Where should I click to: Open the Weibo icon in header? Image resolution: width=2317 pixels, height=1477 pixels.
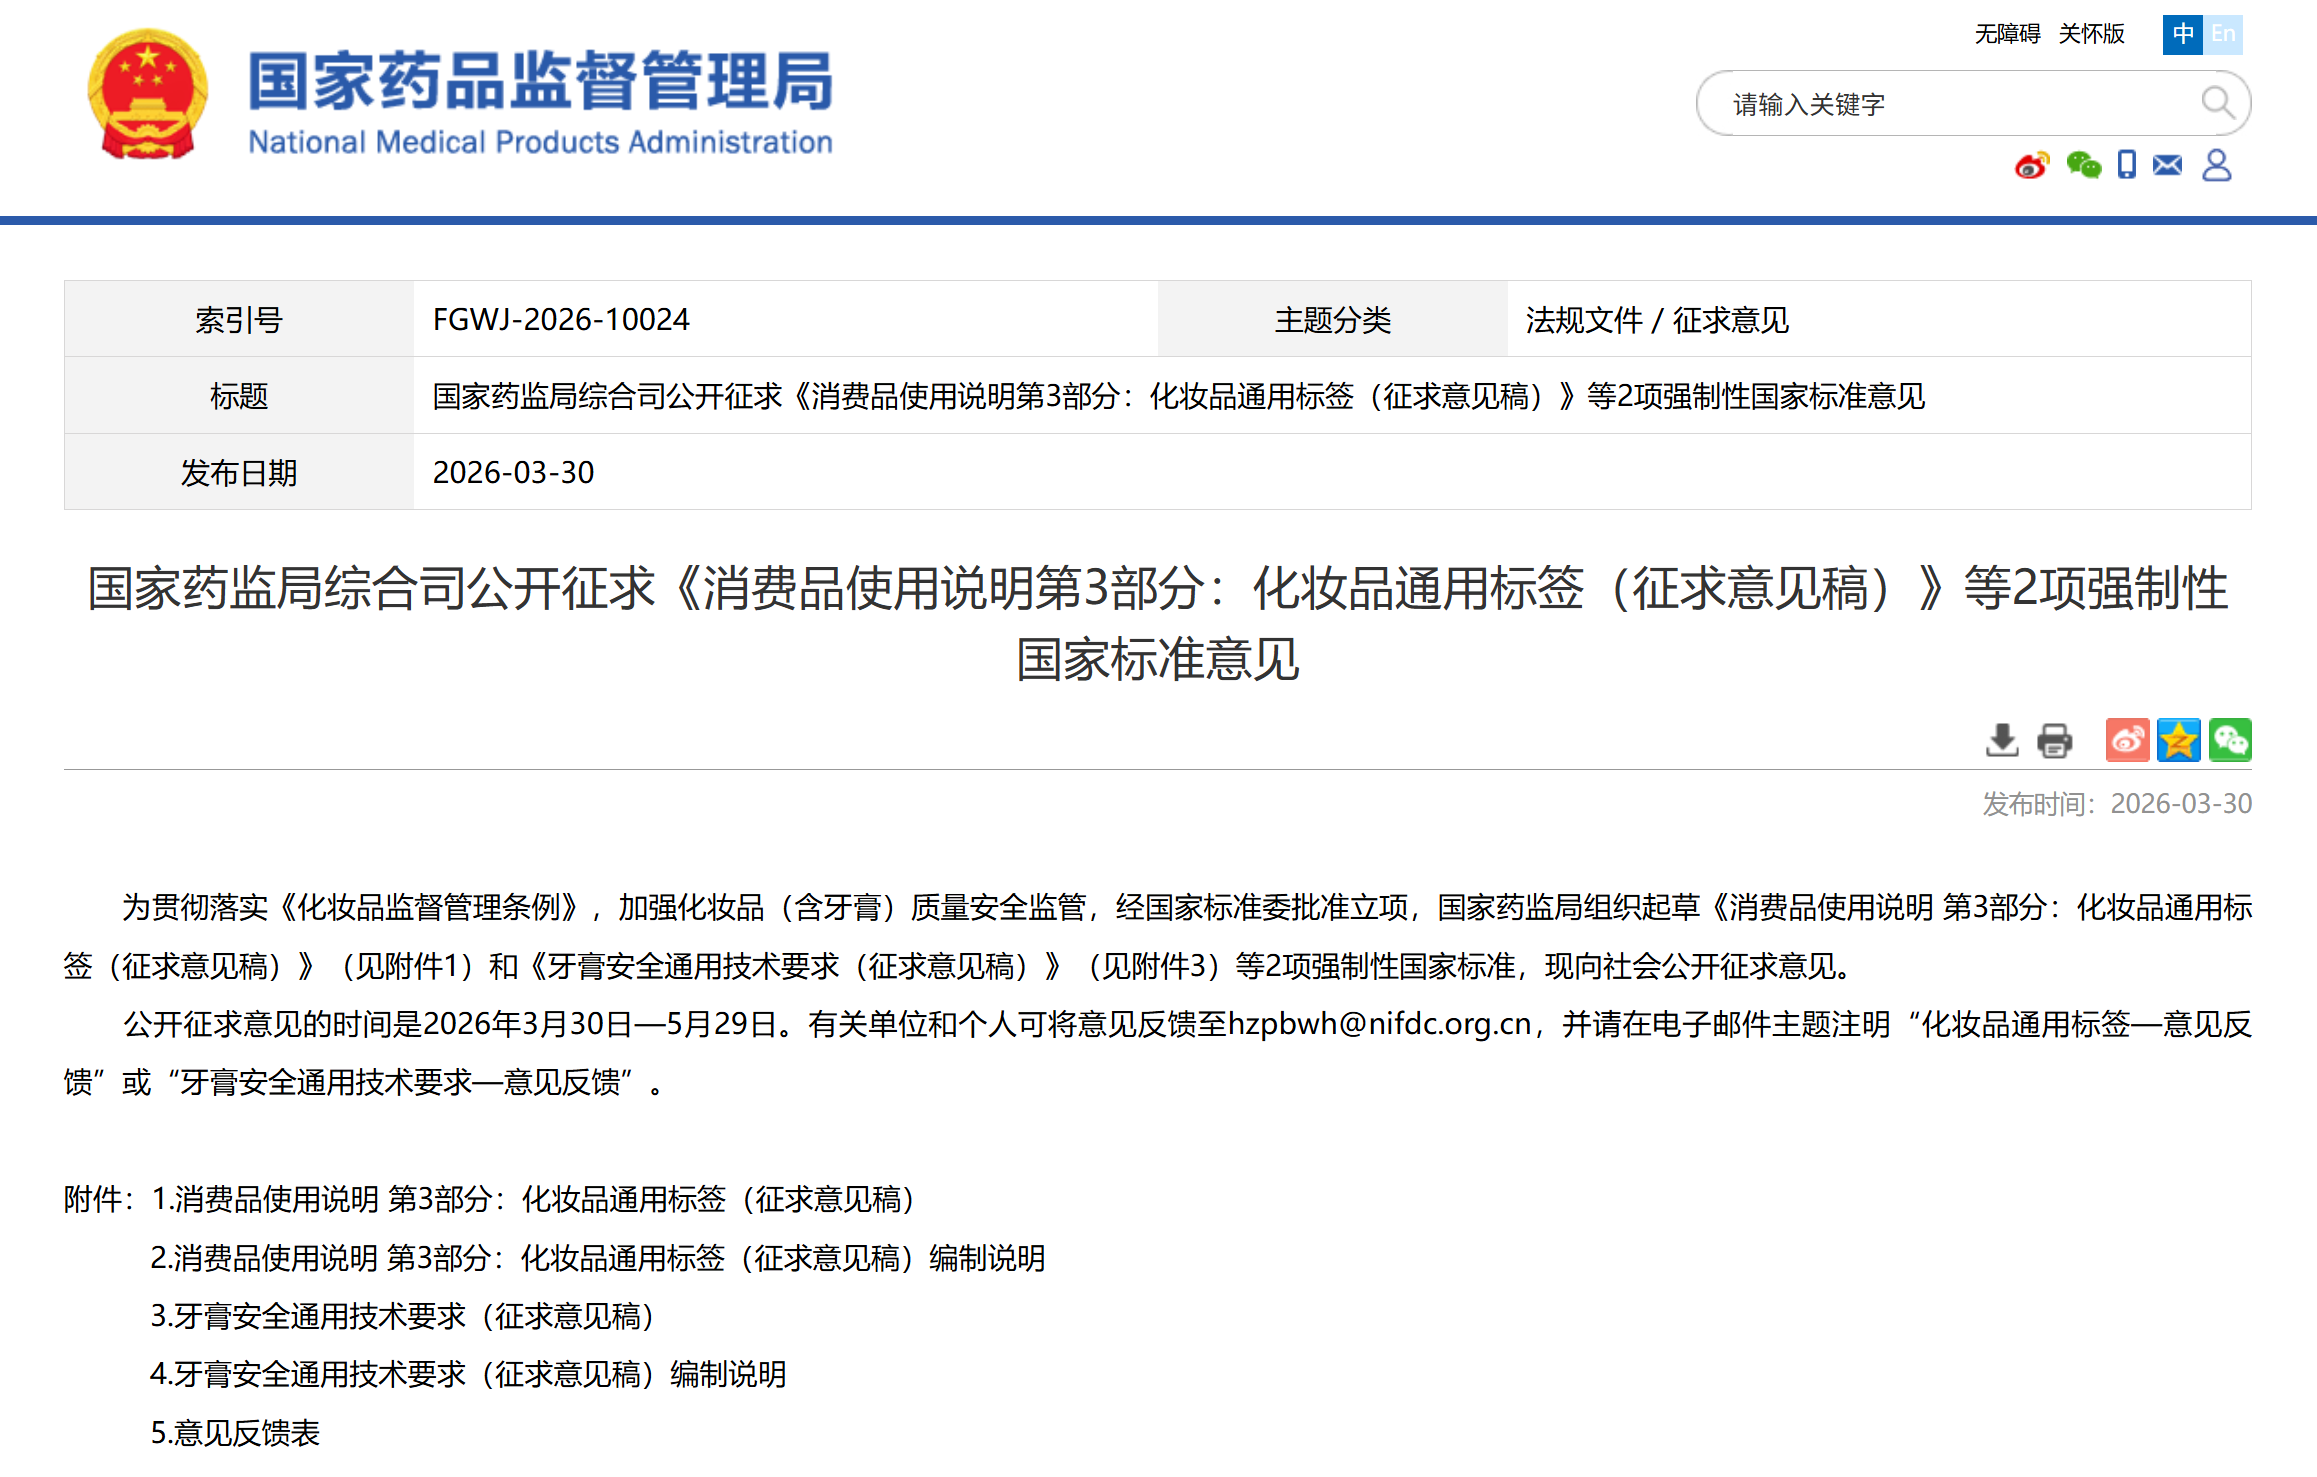pyautogui.click(x=2031, y=165)
